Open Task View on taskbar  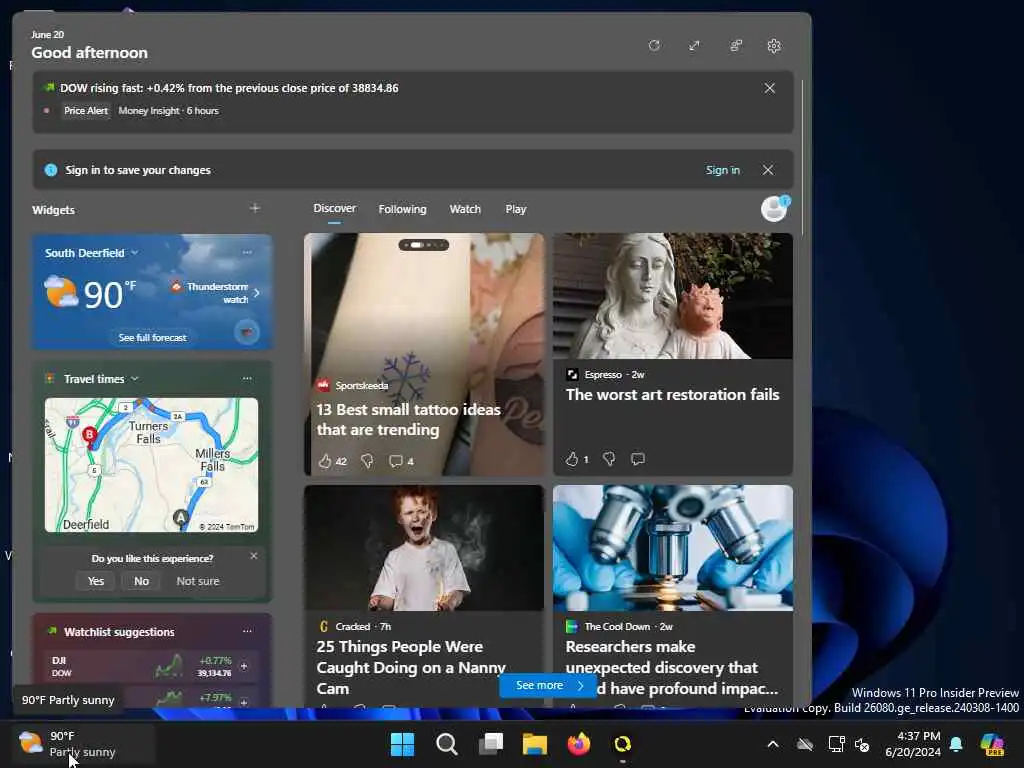tap(490, 744)
